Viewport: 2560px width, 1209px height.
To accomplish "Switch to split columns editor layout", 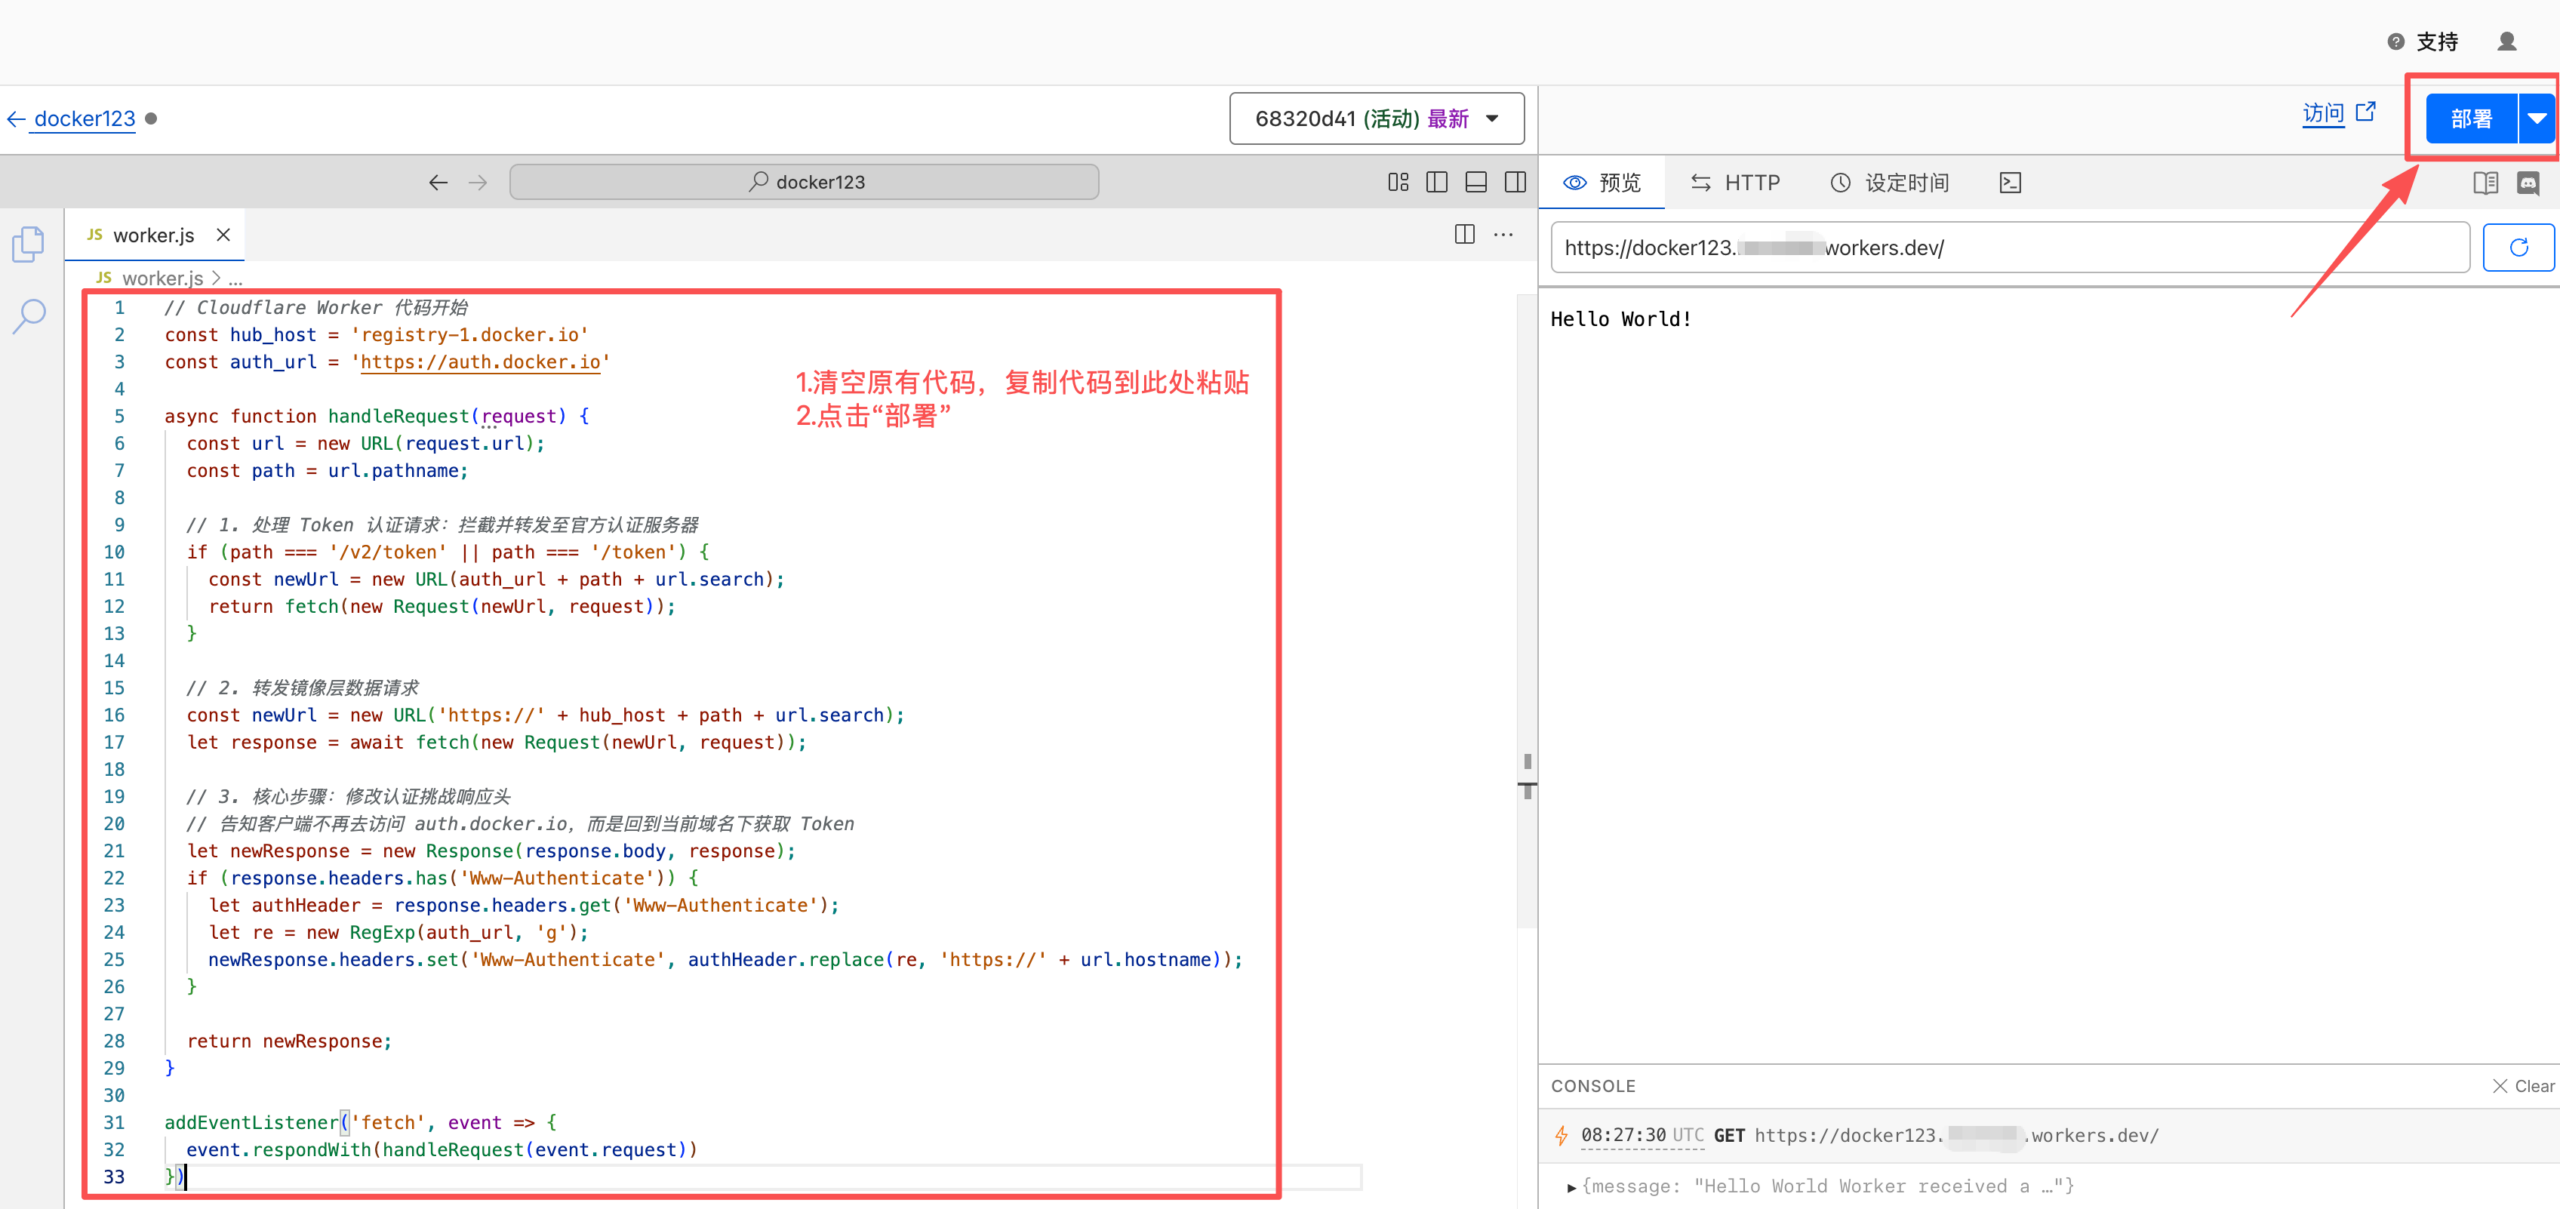I will (1437, 181).
